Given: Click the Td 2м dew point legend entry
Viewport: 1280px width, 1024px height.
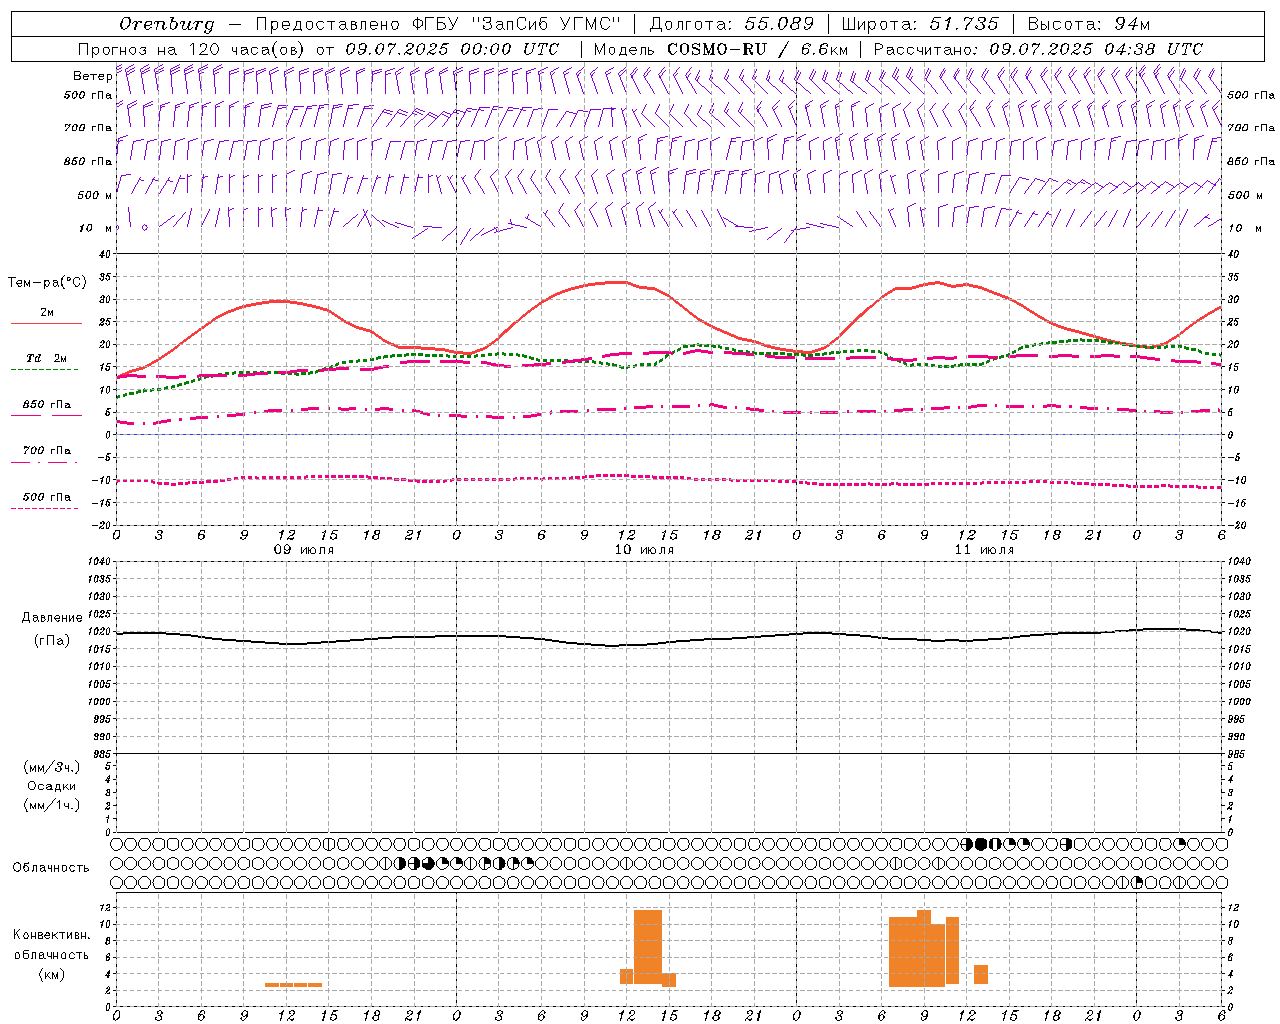Looking at the screenshot, I should [46, 357].
